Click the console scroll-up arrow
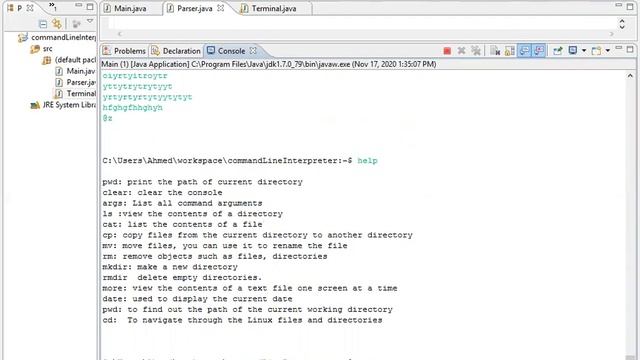 (x=630, y=76)
